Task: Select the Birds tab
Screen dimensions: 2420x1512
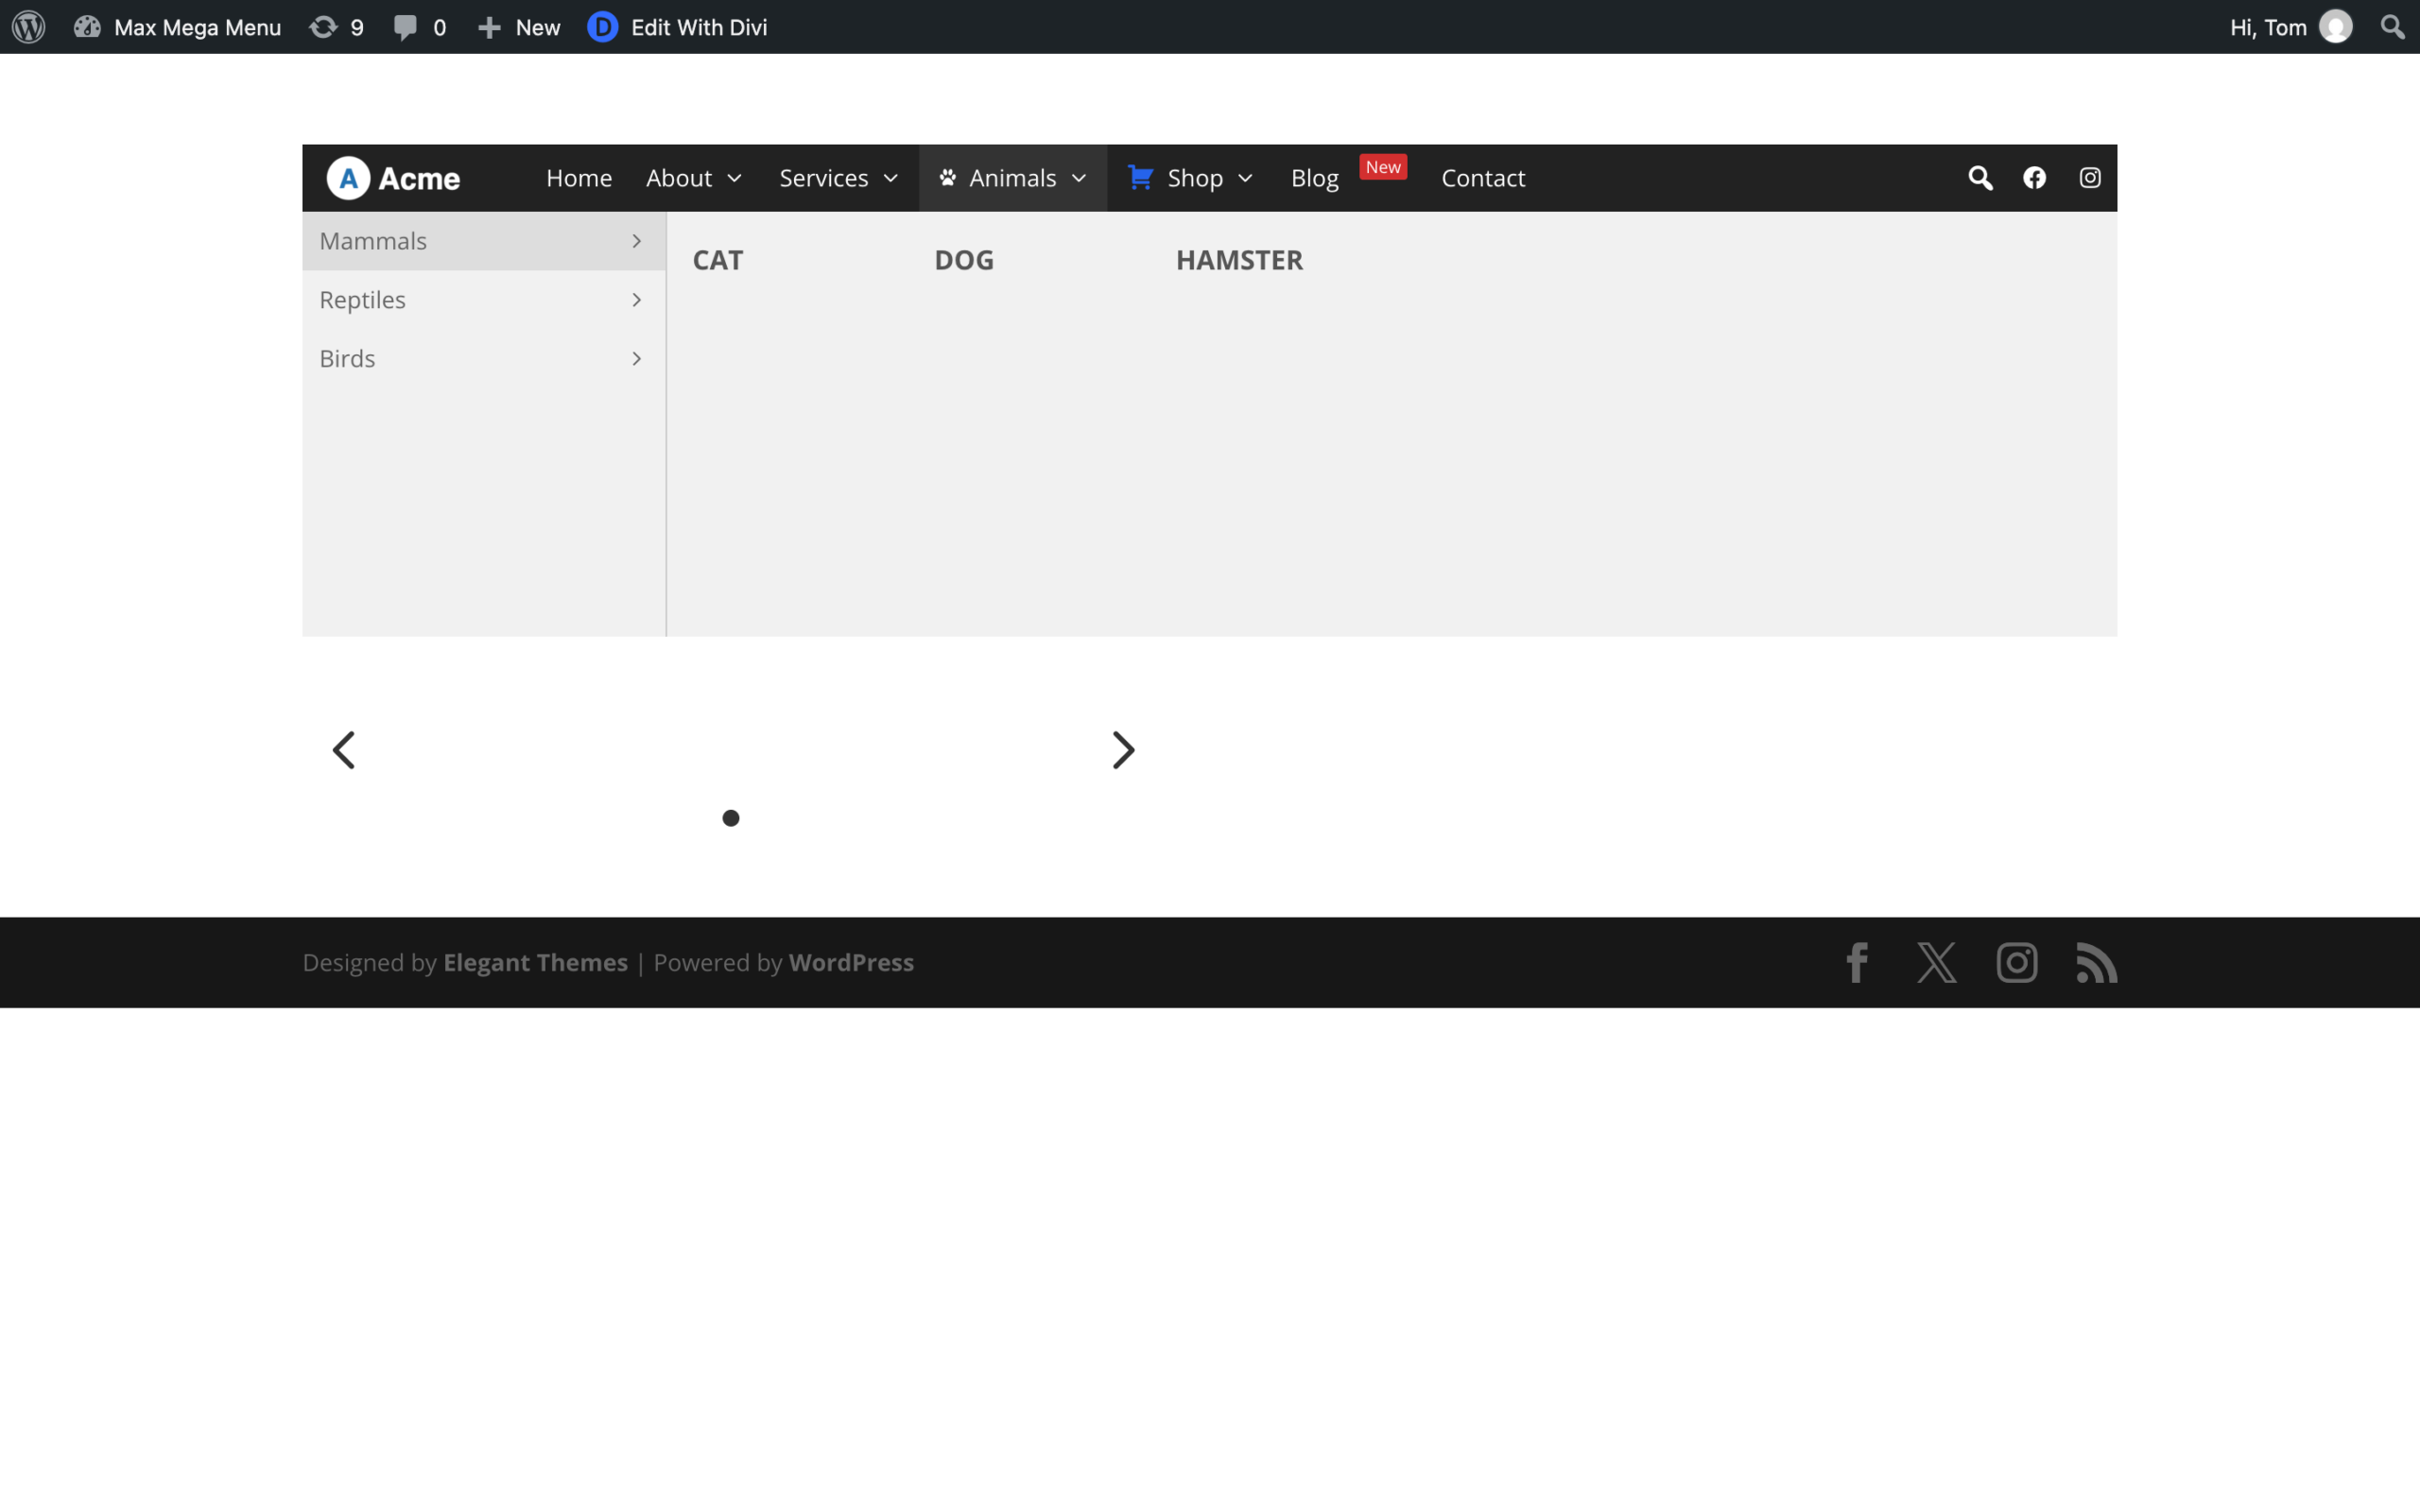Action: click(484, 358)
